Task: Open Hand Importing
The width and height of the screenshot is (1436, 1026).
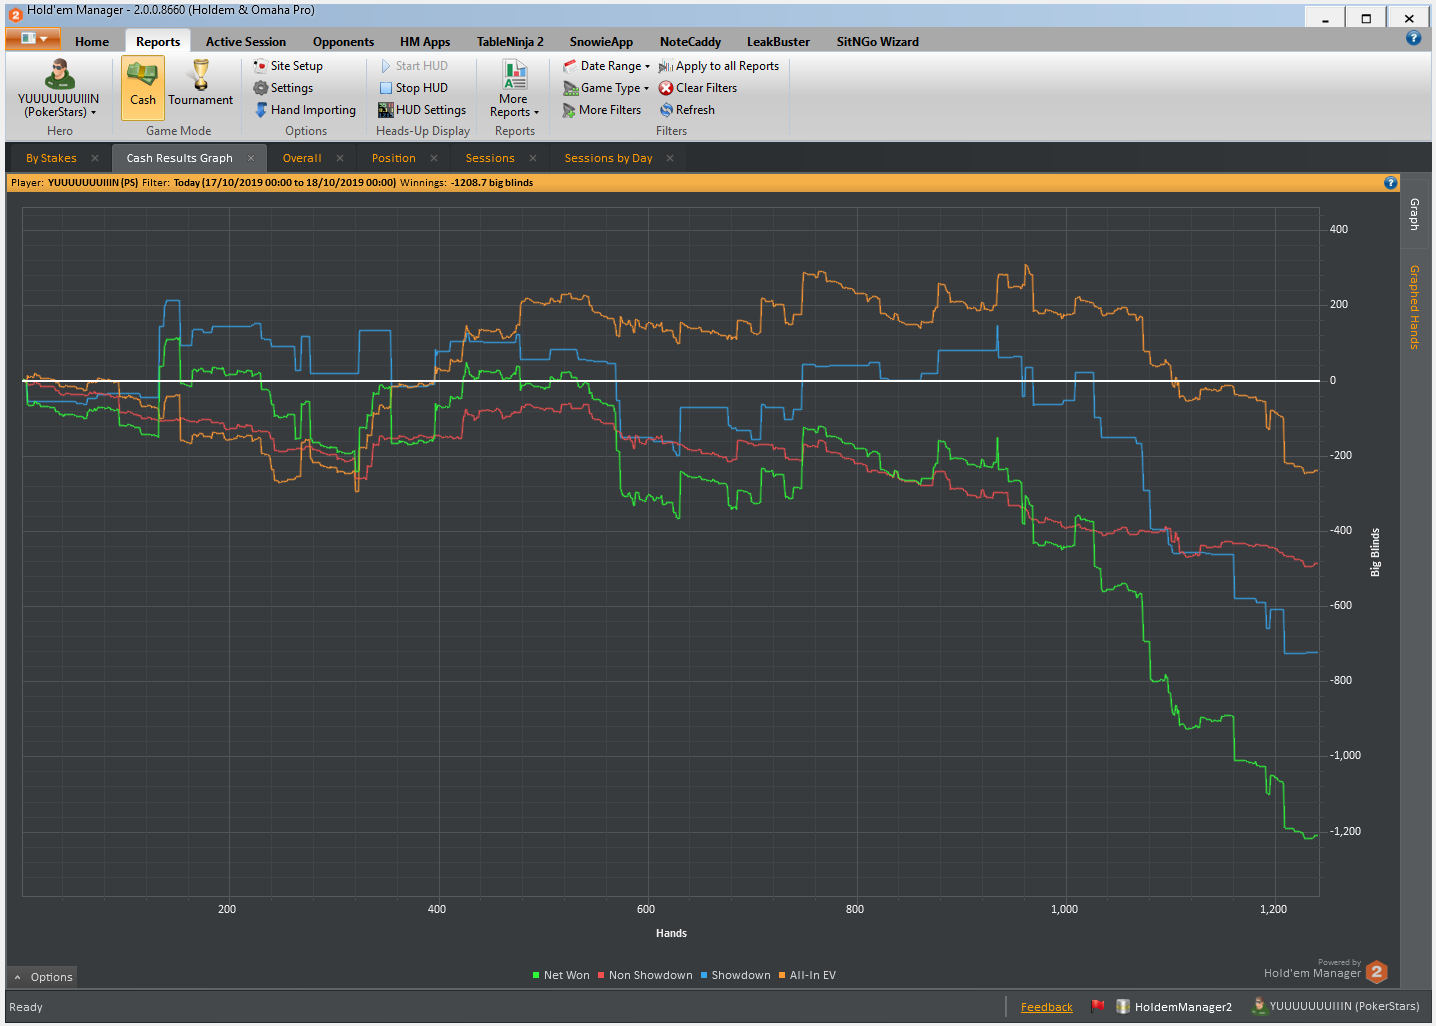Action: [305, 110]
